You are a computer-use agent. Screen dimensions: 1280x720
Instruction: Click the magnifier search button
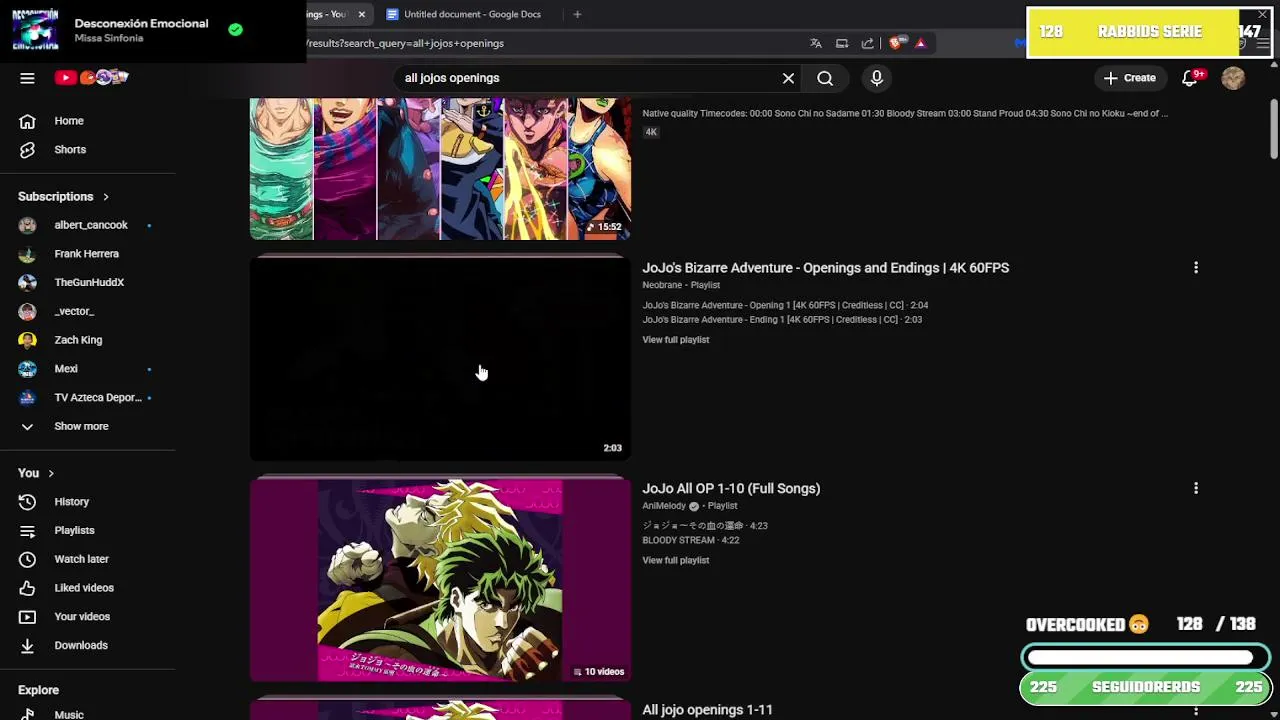point(825,78)
